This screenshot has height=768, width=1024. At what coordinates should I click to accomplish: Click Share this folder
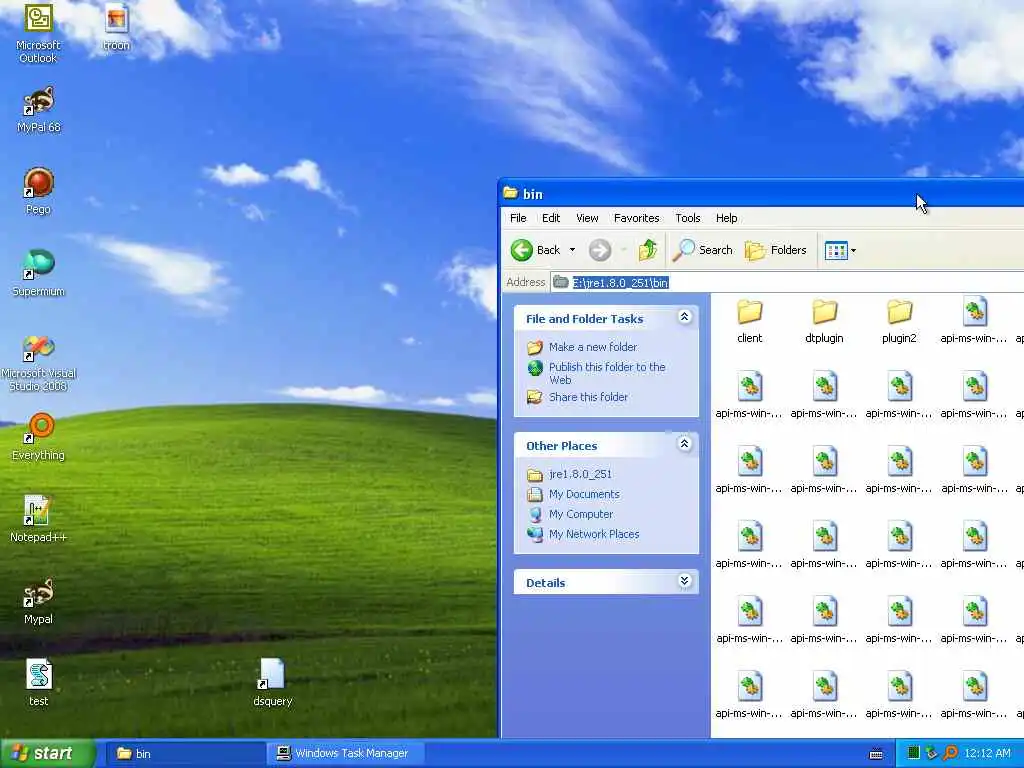pyautogui.click(x=588, y=397)
